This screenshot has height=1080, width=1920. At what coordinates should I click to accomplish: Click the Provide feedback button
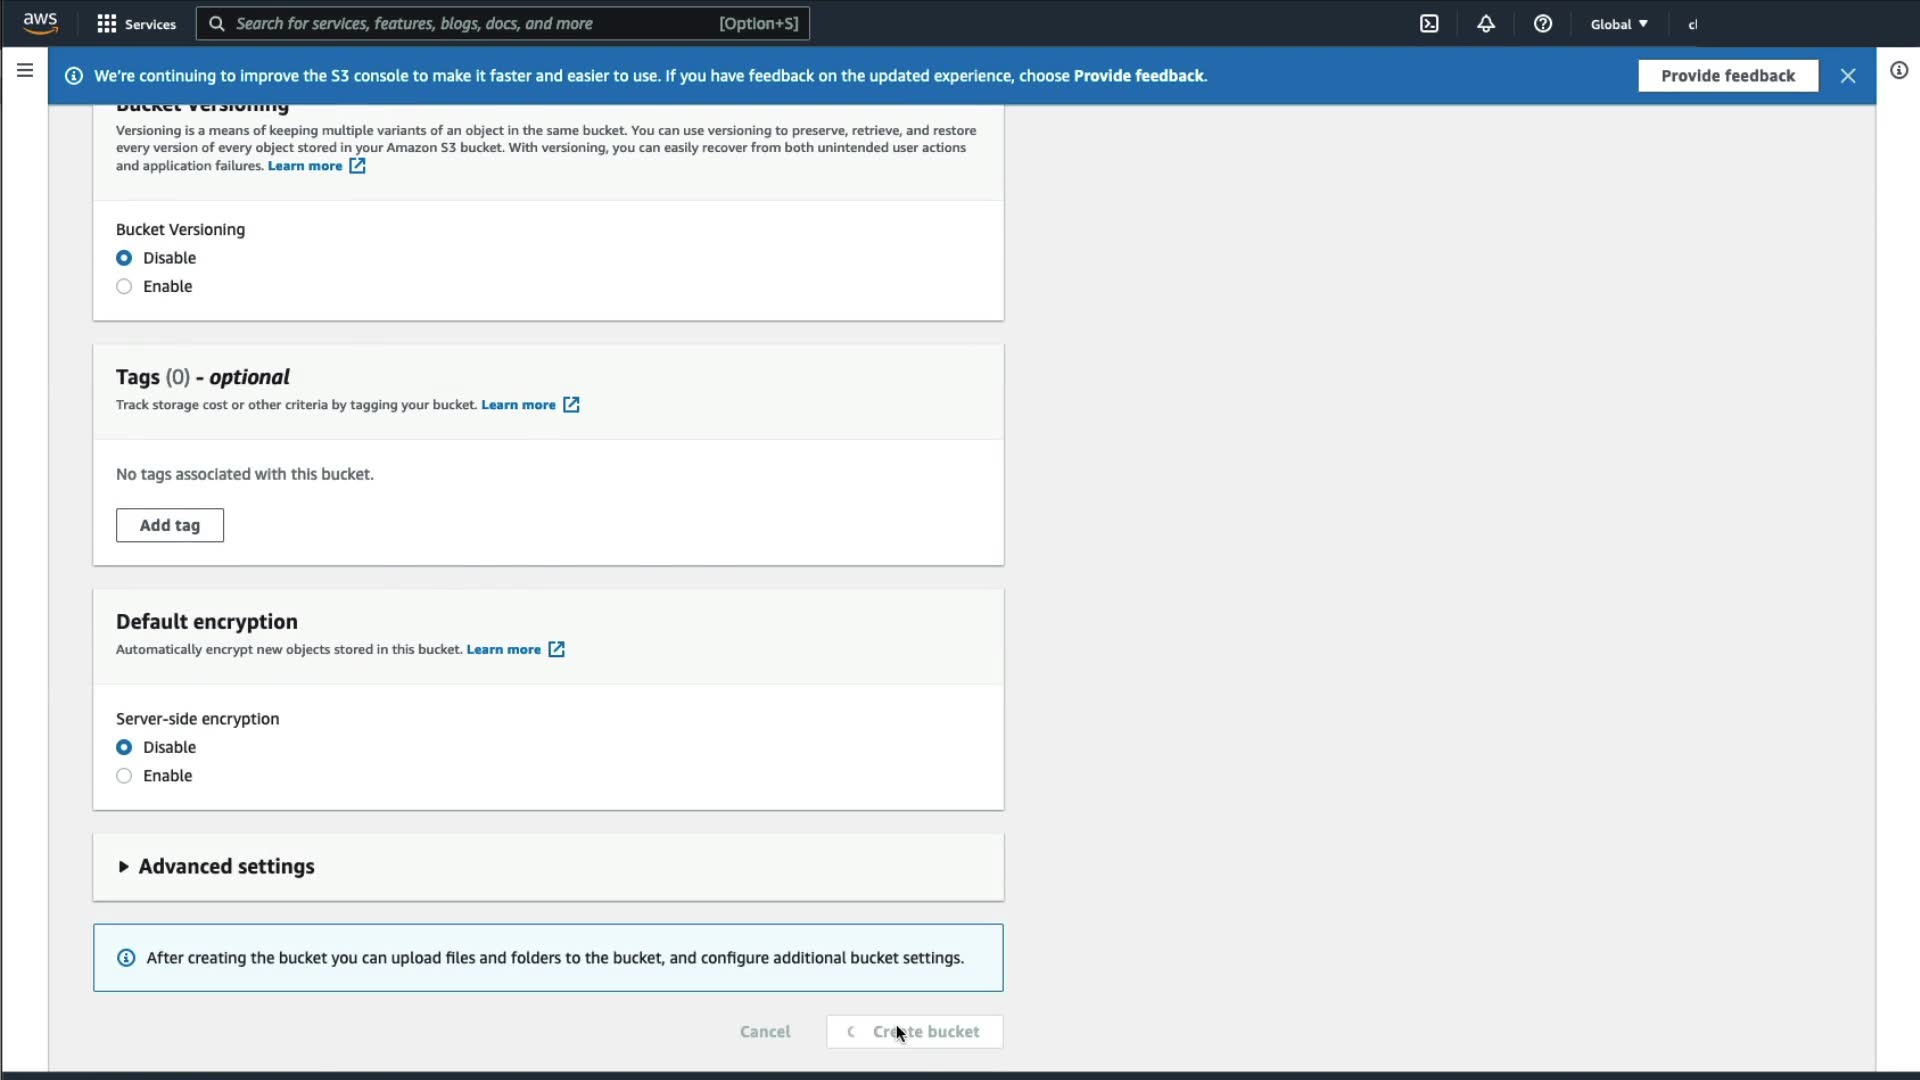[x=1727, y=76]
